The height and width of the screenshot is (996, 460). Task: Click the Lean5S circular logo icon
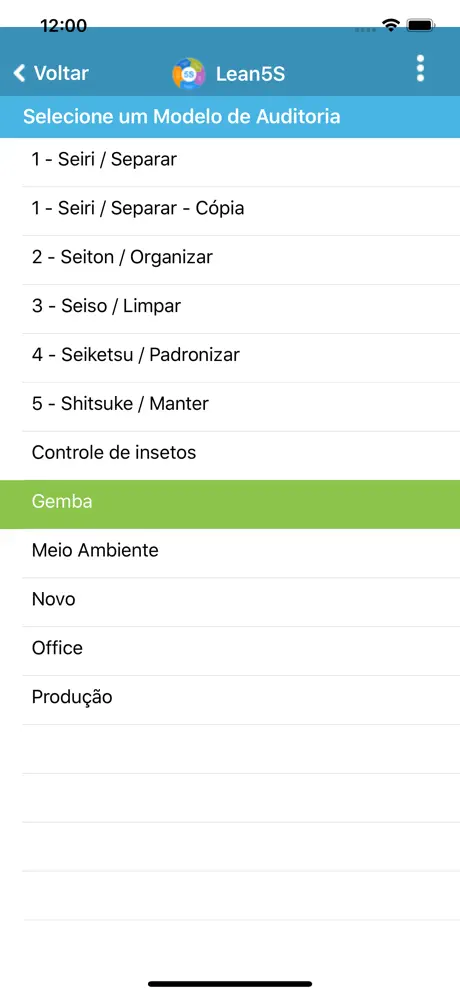point(189,74)
